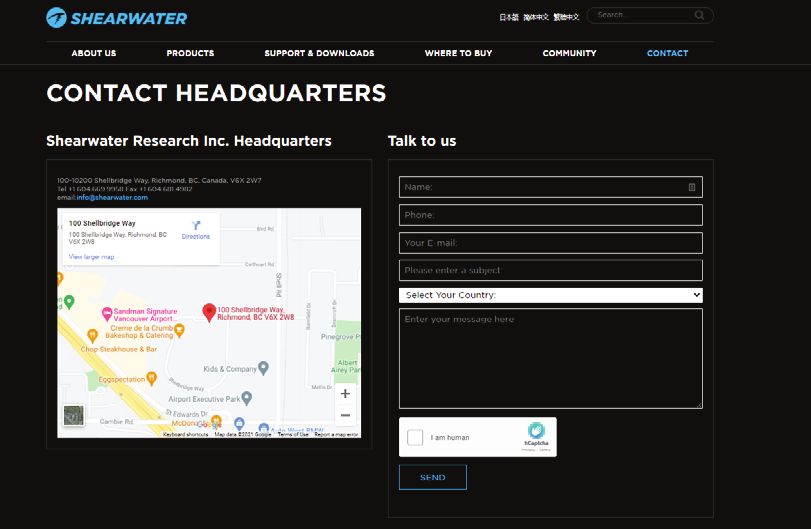
Task: Focus the Phone input field
Action: [x=551, y=215]
